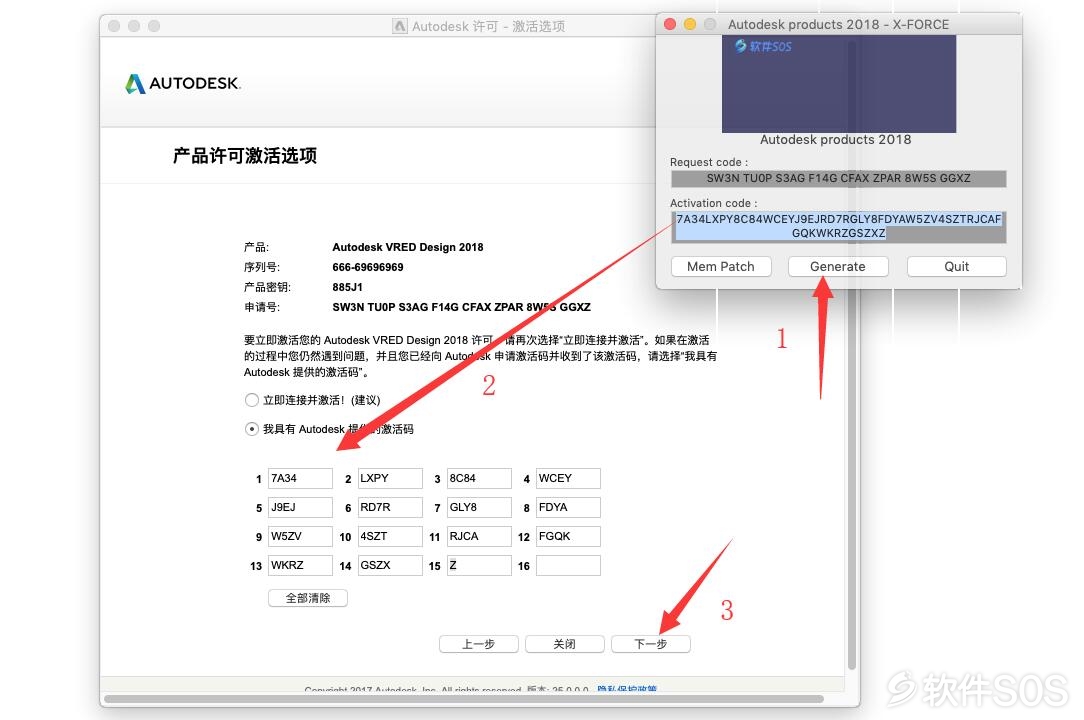The width and height of the screenshot is (1084, 720).
Task: Click the horizontal scrollbar of the Autodesk window
Action: 463,699
